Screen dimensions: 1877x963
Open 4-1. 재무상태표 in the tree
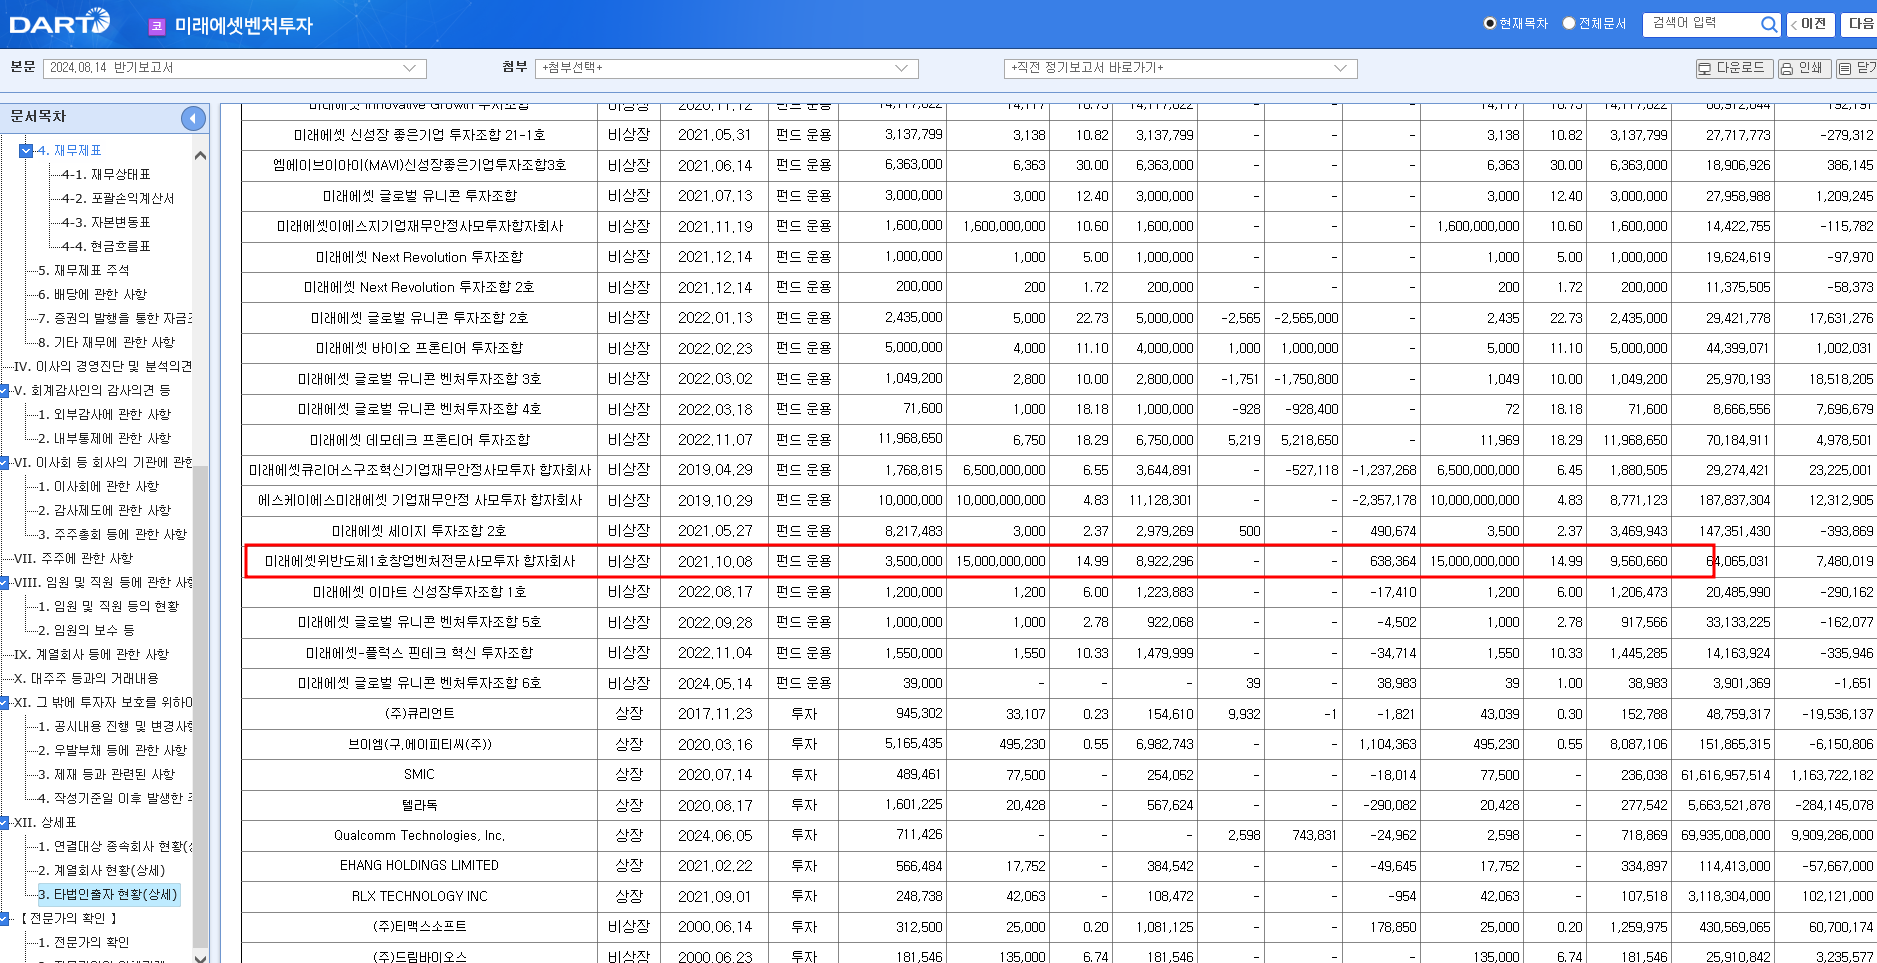106,175
